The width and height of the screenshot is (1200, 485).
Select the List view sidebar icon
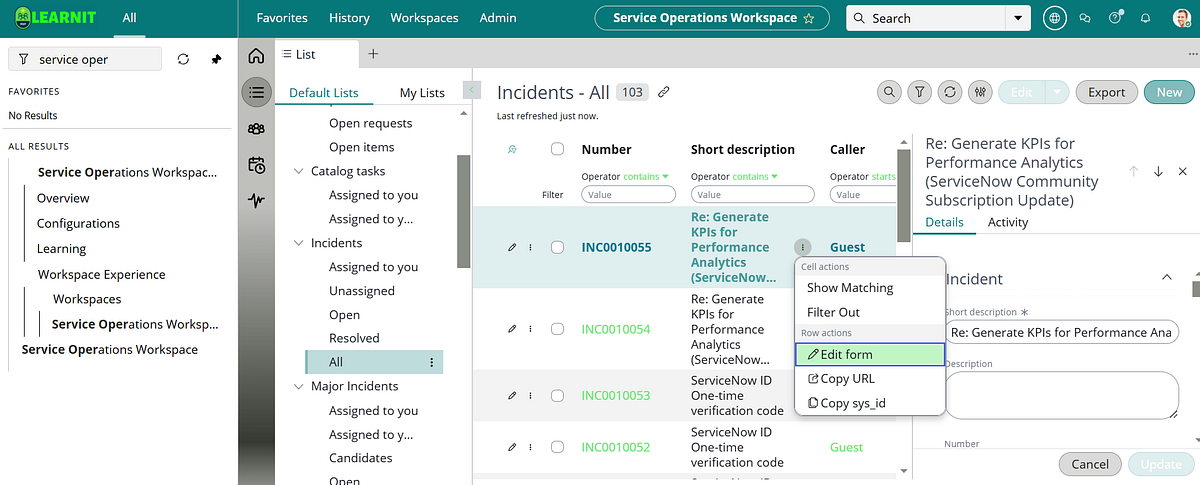point(257,92)
